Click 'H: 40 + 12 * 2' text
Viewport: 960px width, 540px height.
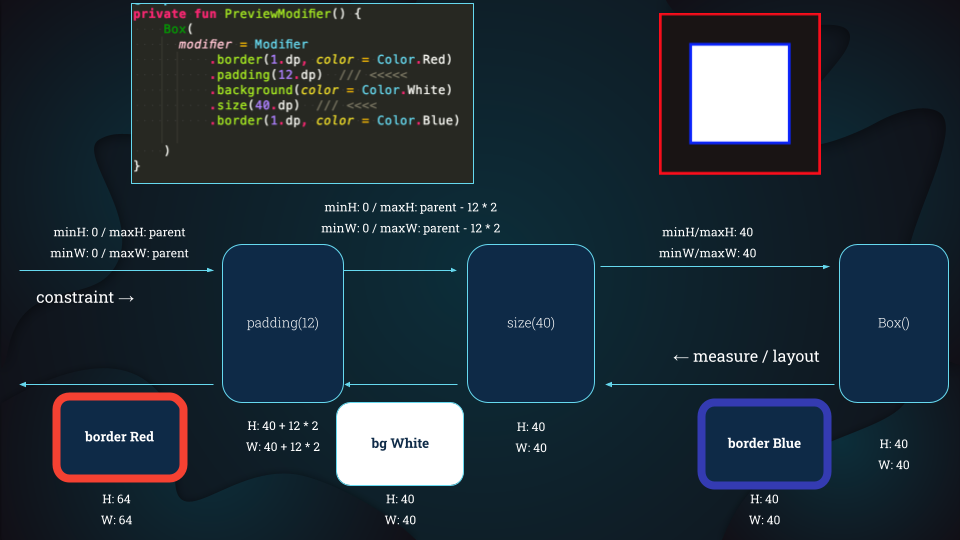coord(283,426)
